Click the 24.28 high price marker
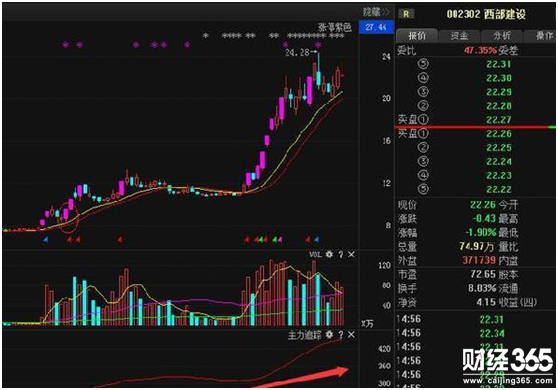Viewport: 558px width, 390px height. 297,53
